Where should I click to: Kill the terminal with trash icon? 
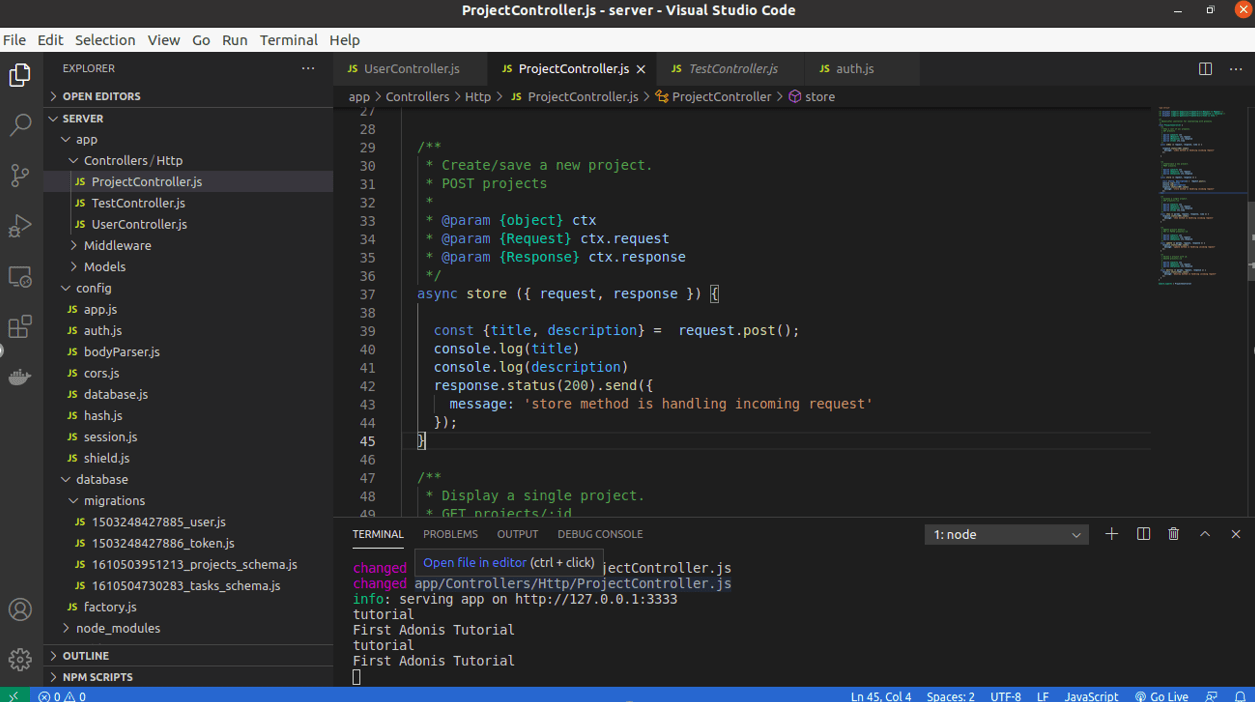point(1174,534)
